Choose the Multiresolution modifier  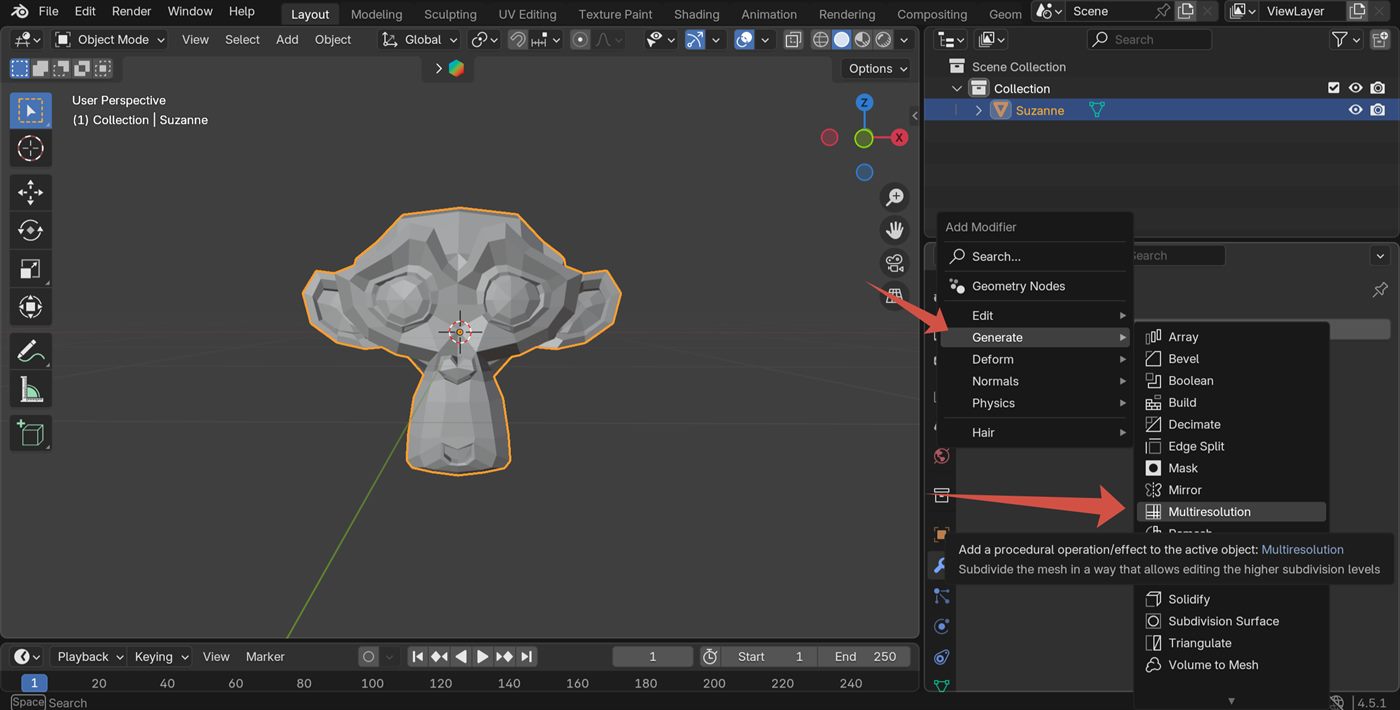tap(1231, 512)
